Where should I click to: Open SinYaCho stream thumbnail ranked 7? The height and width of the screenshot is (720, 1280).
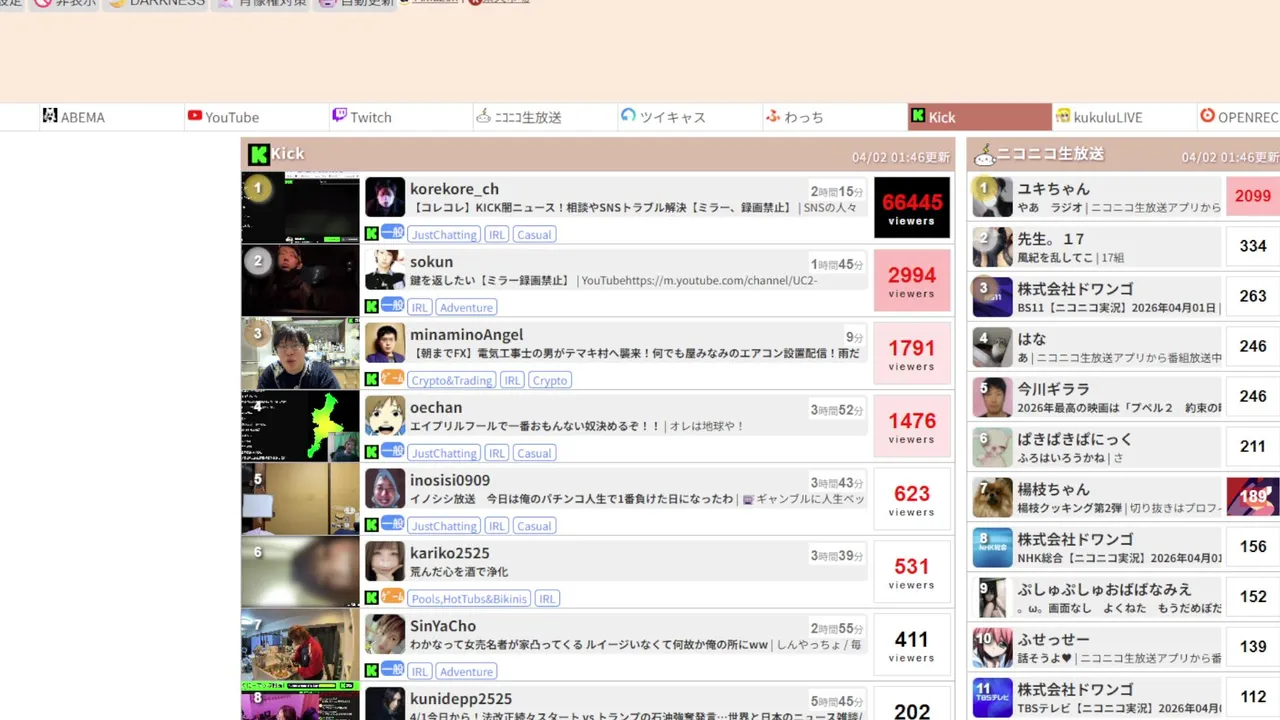300,646
